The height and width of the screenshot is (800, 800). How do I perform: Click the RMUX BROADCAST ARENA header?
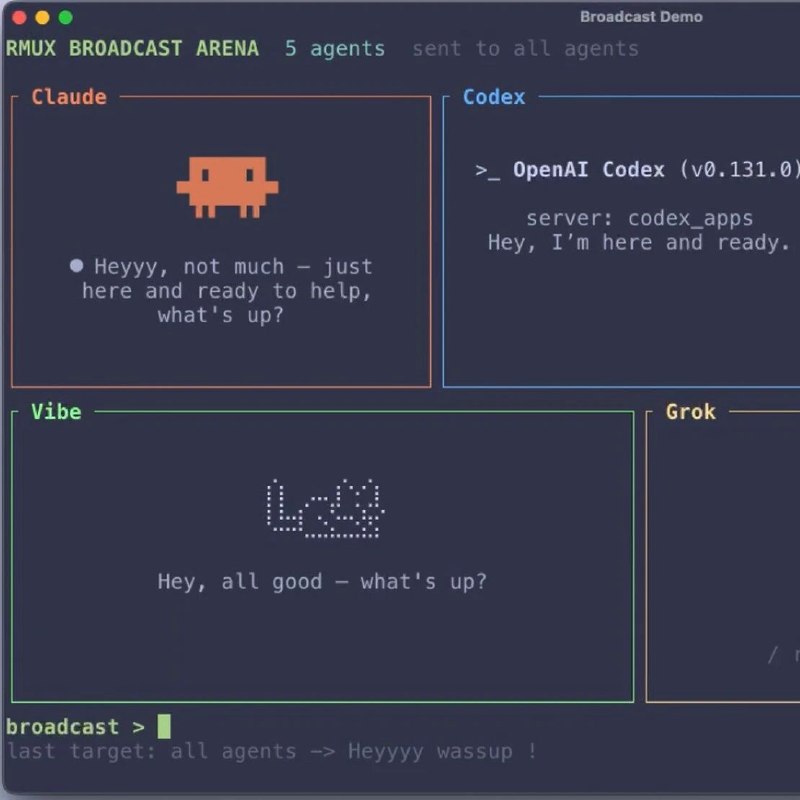(132, 48)
